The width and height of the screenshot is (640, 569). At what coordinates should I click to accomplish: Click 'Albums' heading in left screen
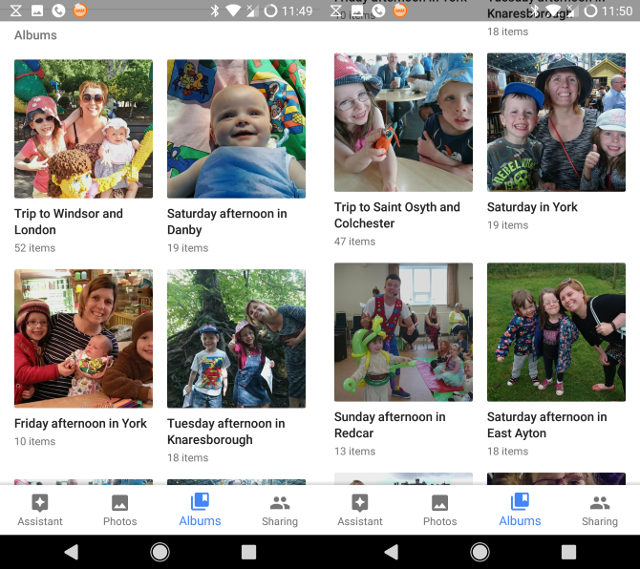pos(36,35)
